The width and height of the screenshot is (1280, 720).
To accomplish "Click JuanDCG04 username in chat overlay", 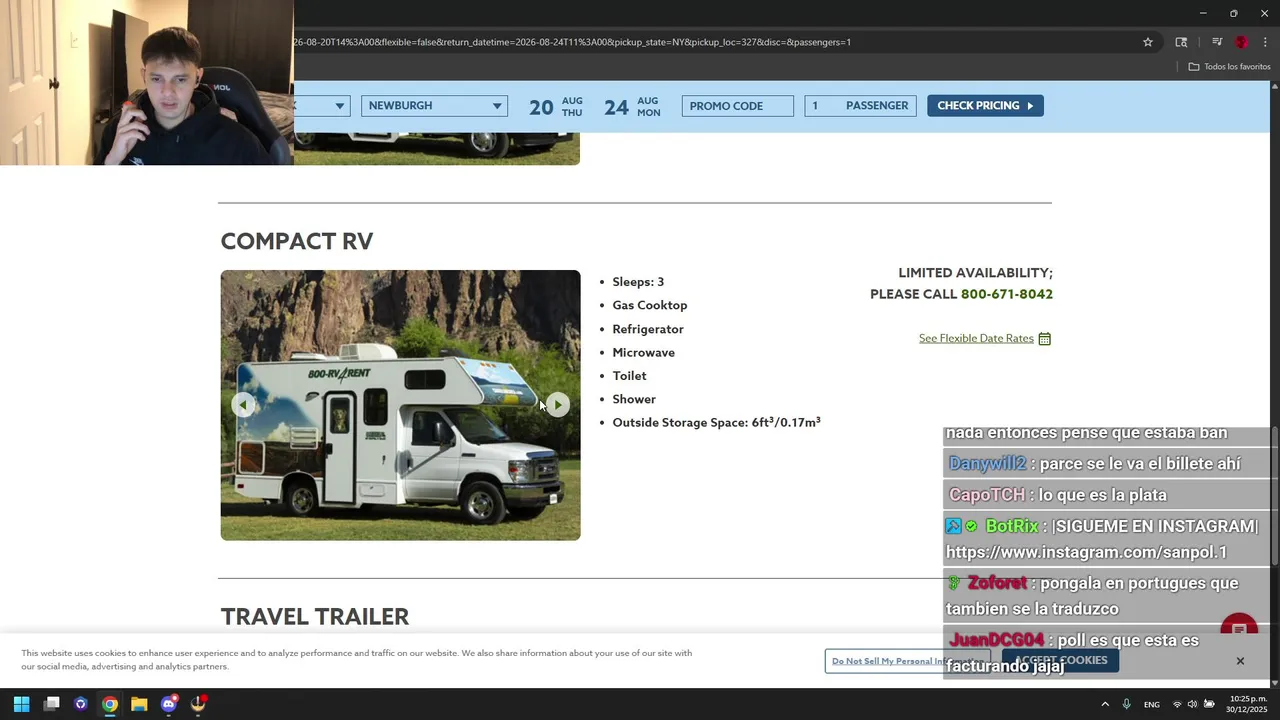I will (x=997, y=640).
